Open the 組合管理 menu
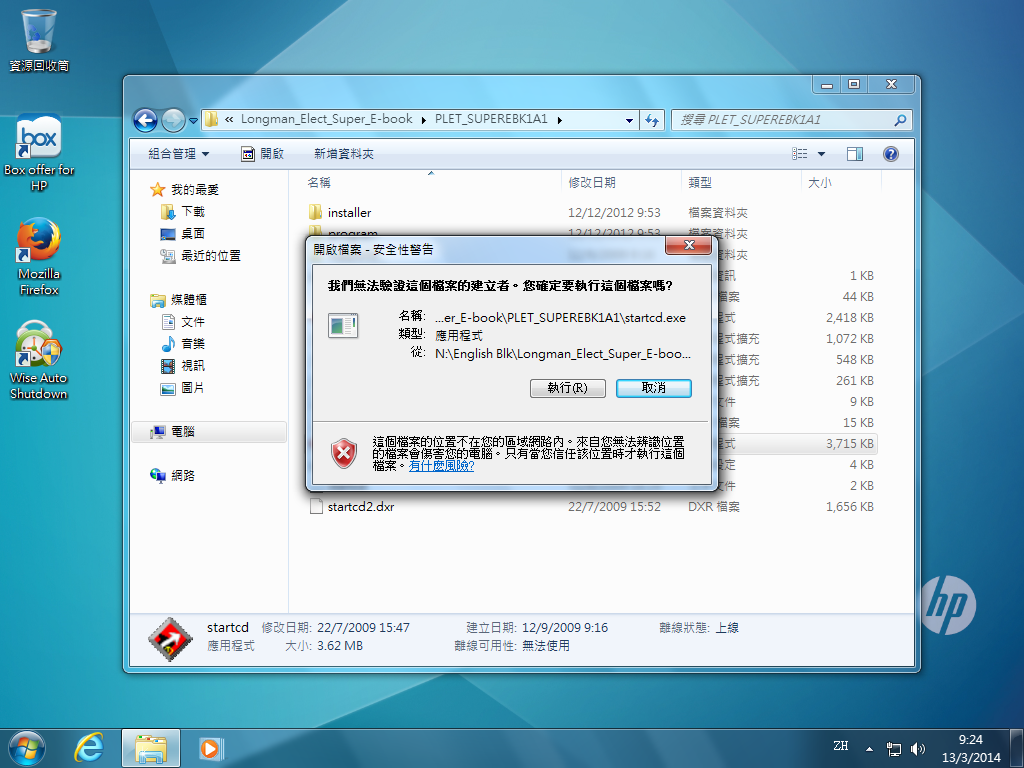 [178, 154]
